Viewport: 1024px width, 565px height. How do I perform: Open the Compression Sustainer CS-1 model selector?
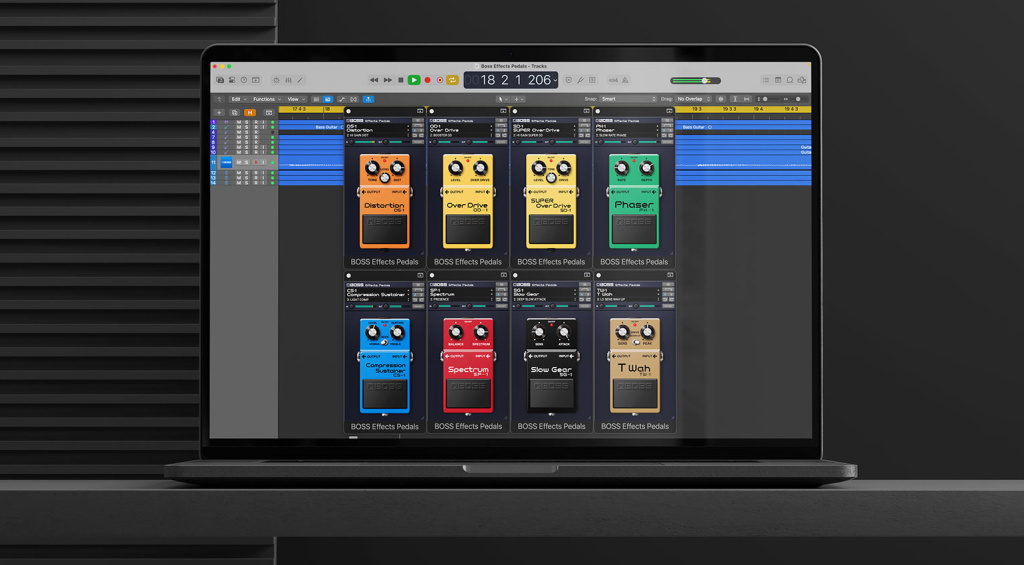378,292
